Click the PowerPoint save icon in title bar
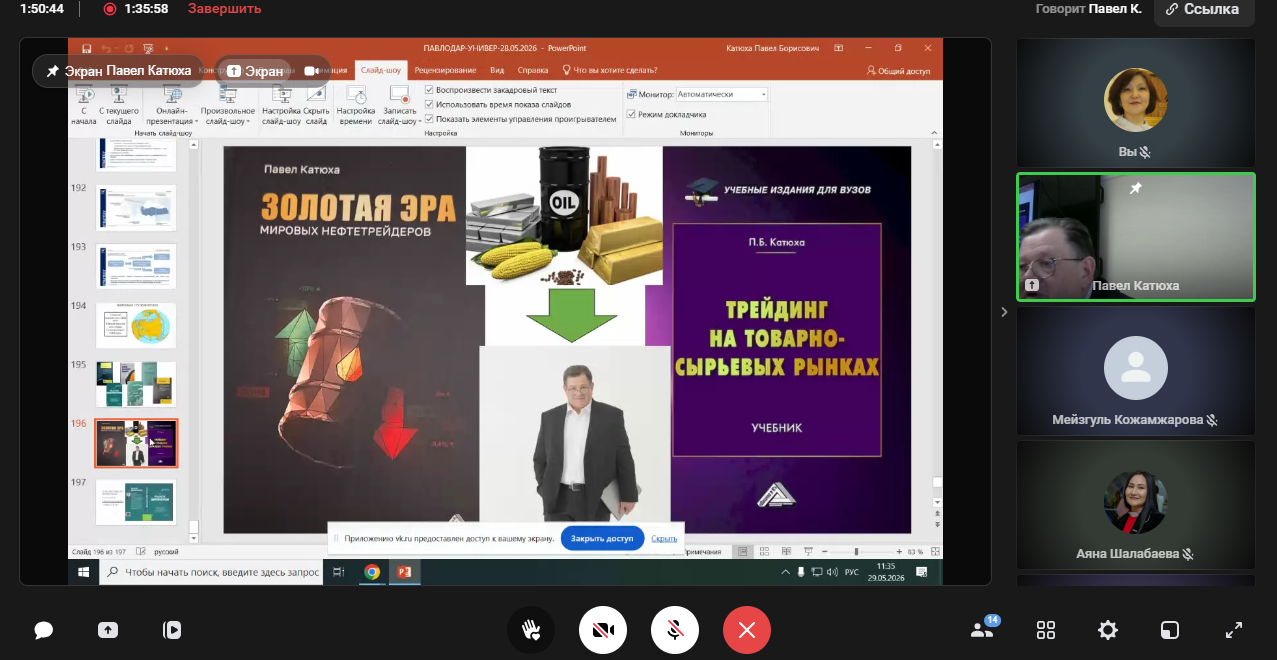The height and width of the screenshot is (660, 1277). (87, 48)
